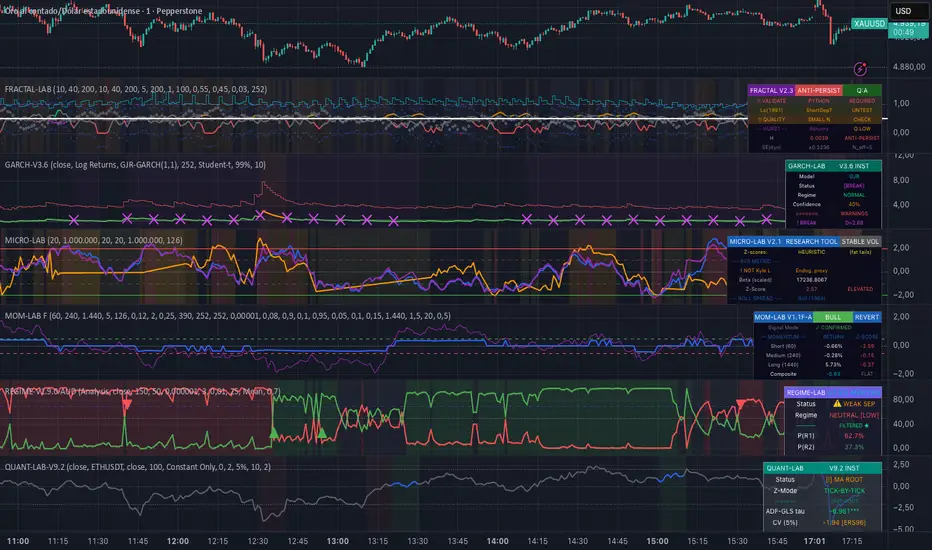
Task: Click the MICRO-LAB V2.1 header cell
Action: (x=755, y=241)
